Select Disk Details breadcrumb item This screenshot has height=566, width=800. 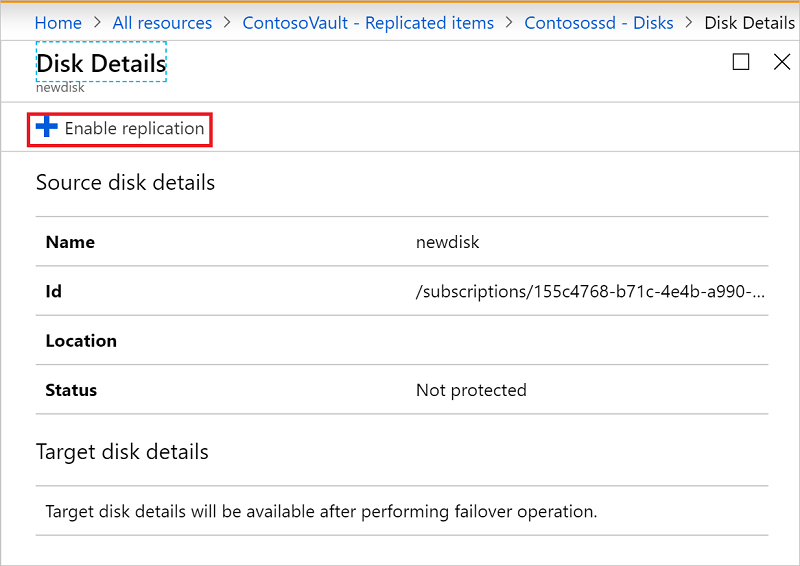(749, 23)
